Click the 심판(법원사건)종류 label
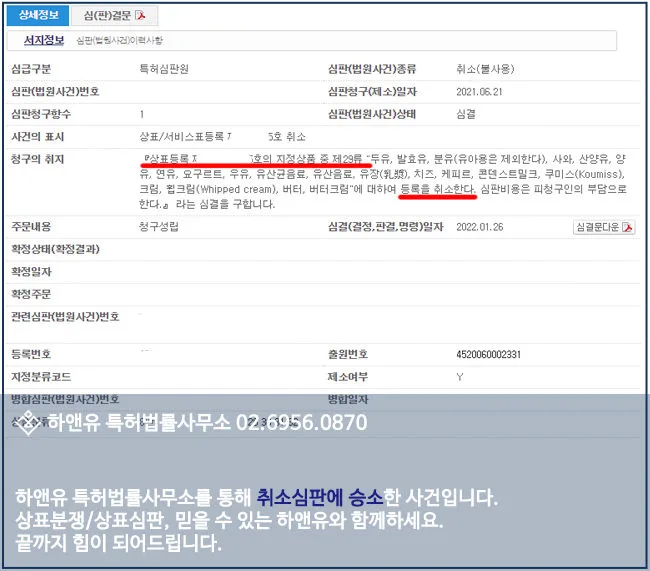Screen dimensions: 650x571 tap(372, 69)
